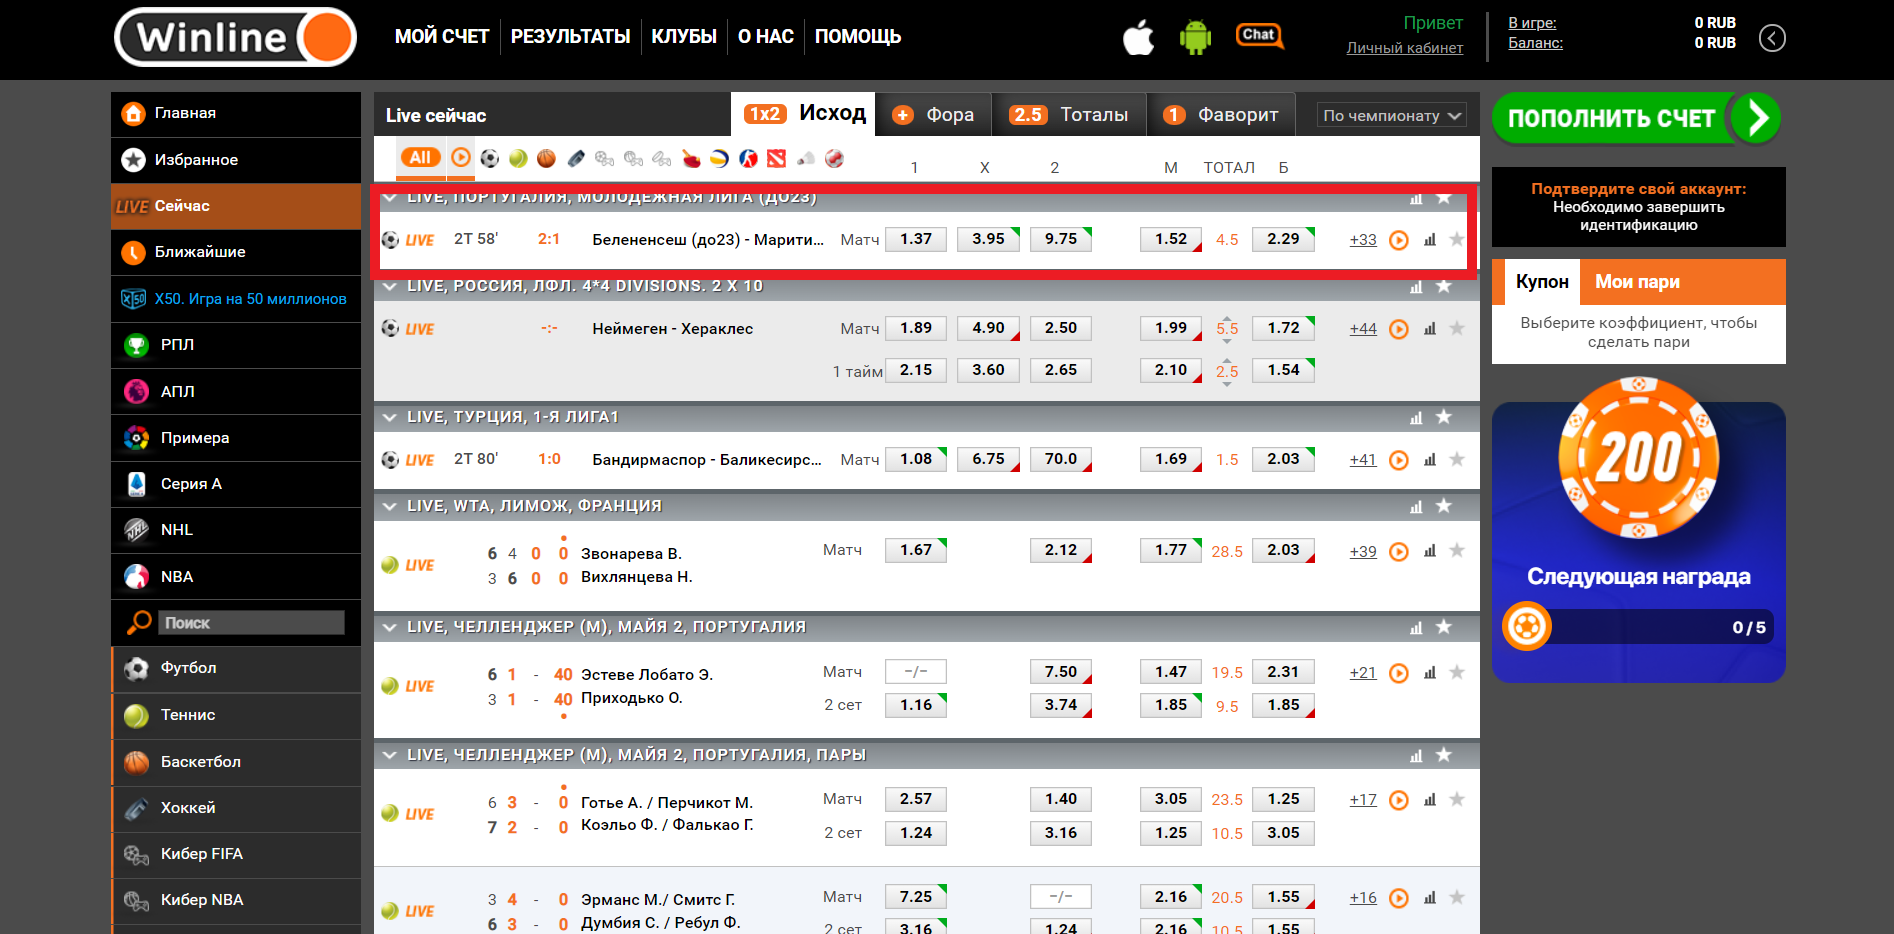Open statistics for Неймеген - Хераклес match
The image size is (1894, 934).
(x=1430, y=329)
